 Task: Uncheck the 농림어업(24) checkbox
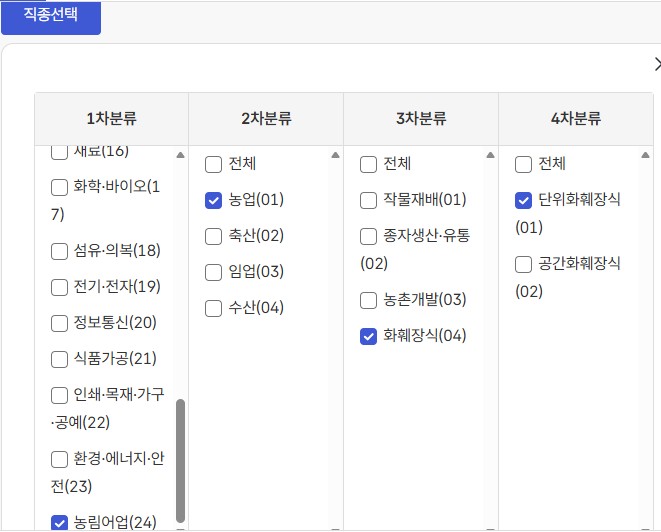tap(59, 521)
